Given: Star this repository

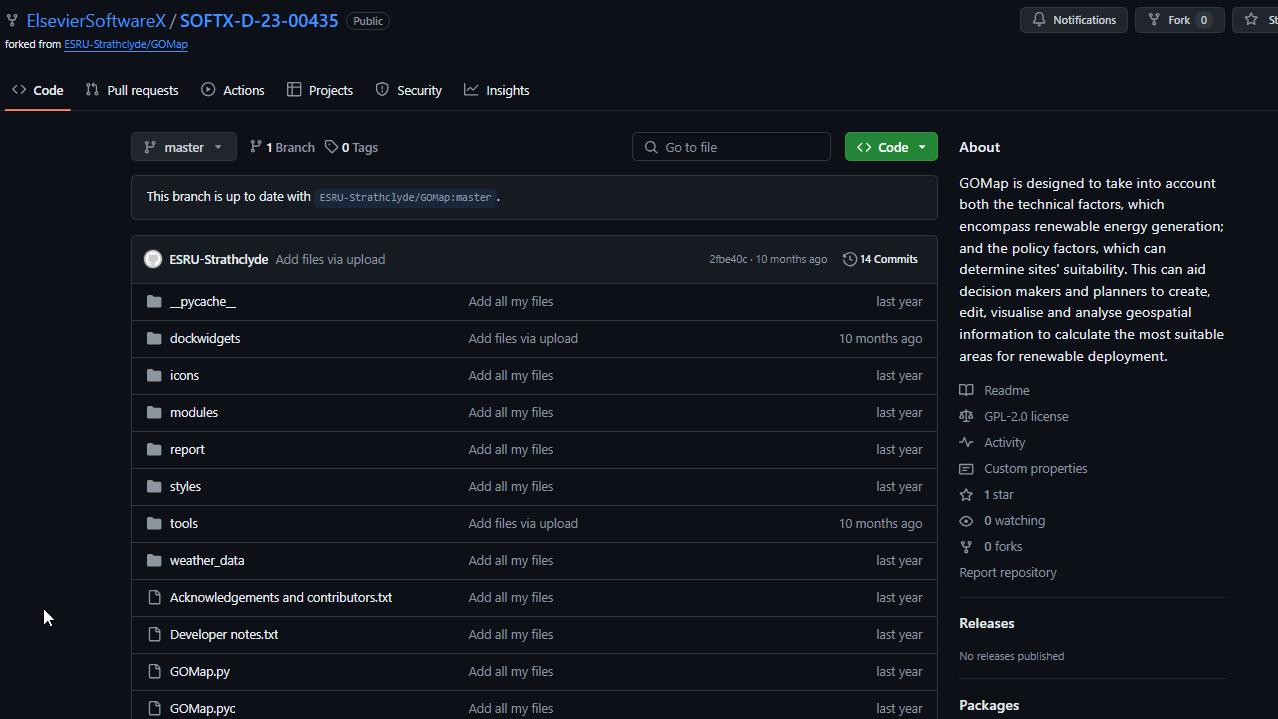Looking at the screenshot, I should point(1256,20).
